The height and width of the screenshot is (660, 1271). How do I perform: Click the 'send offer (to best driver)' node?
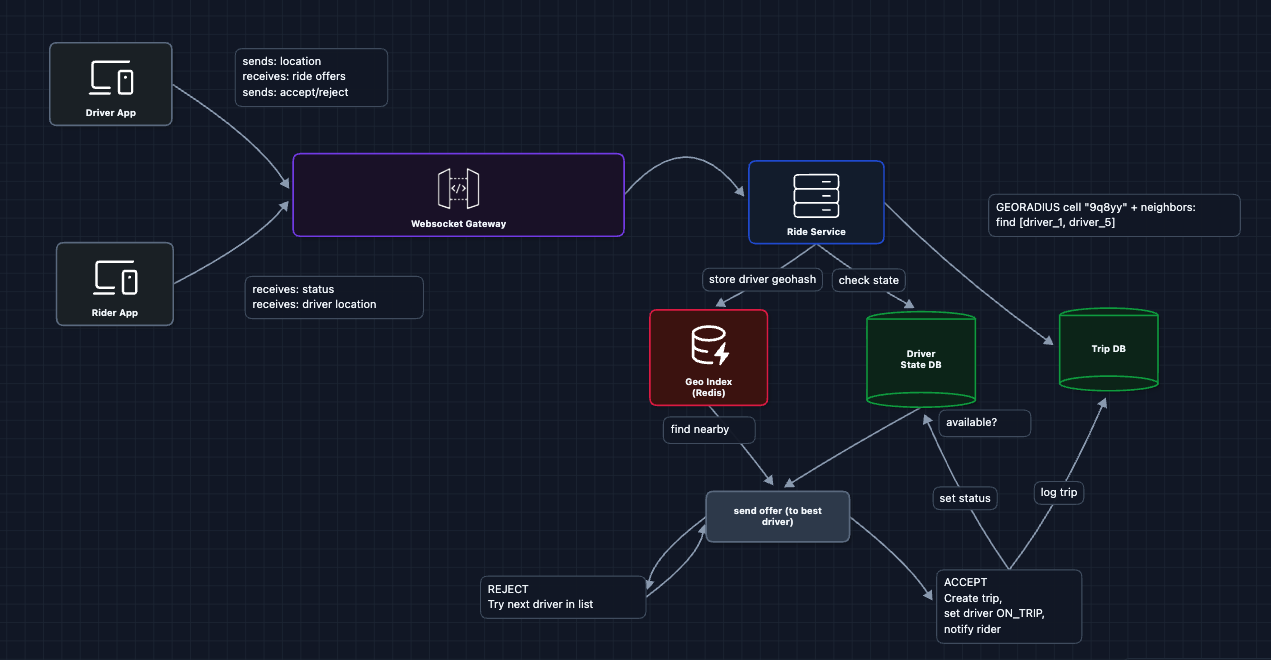pyautogui.click(x=777, y=516)
